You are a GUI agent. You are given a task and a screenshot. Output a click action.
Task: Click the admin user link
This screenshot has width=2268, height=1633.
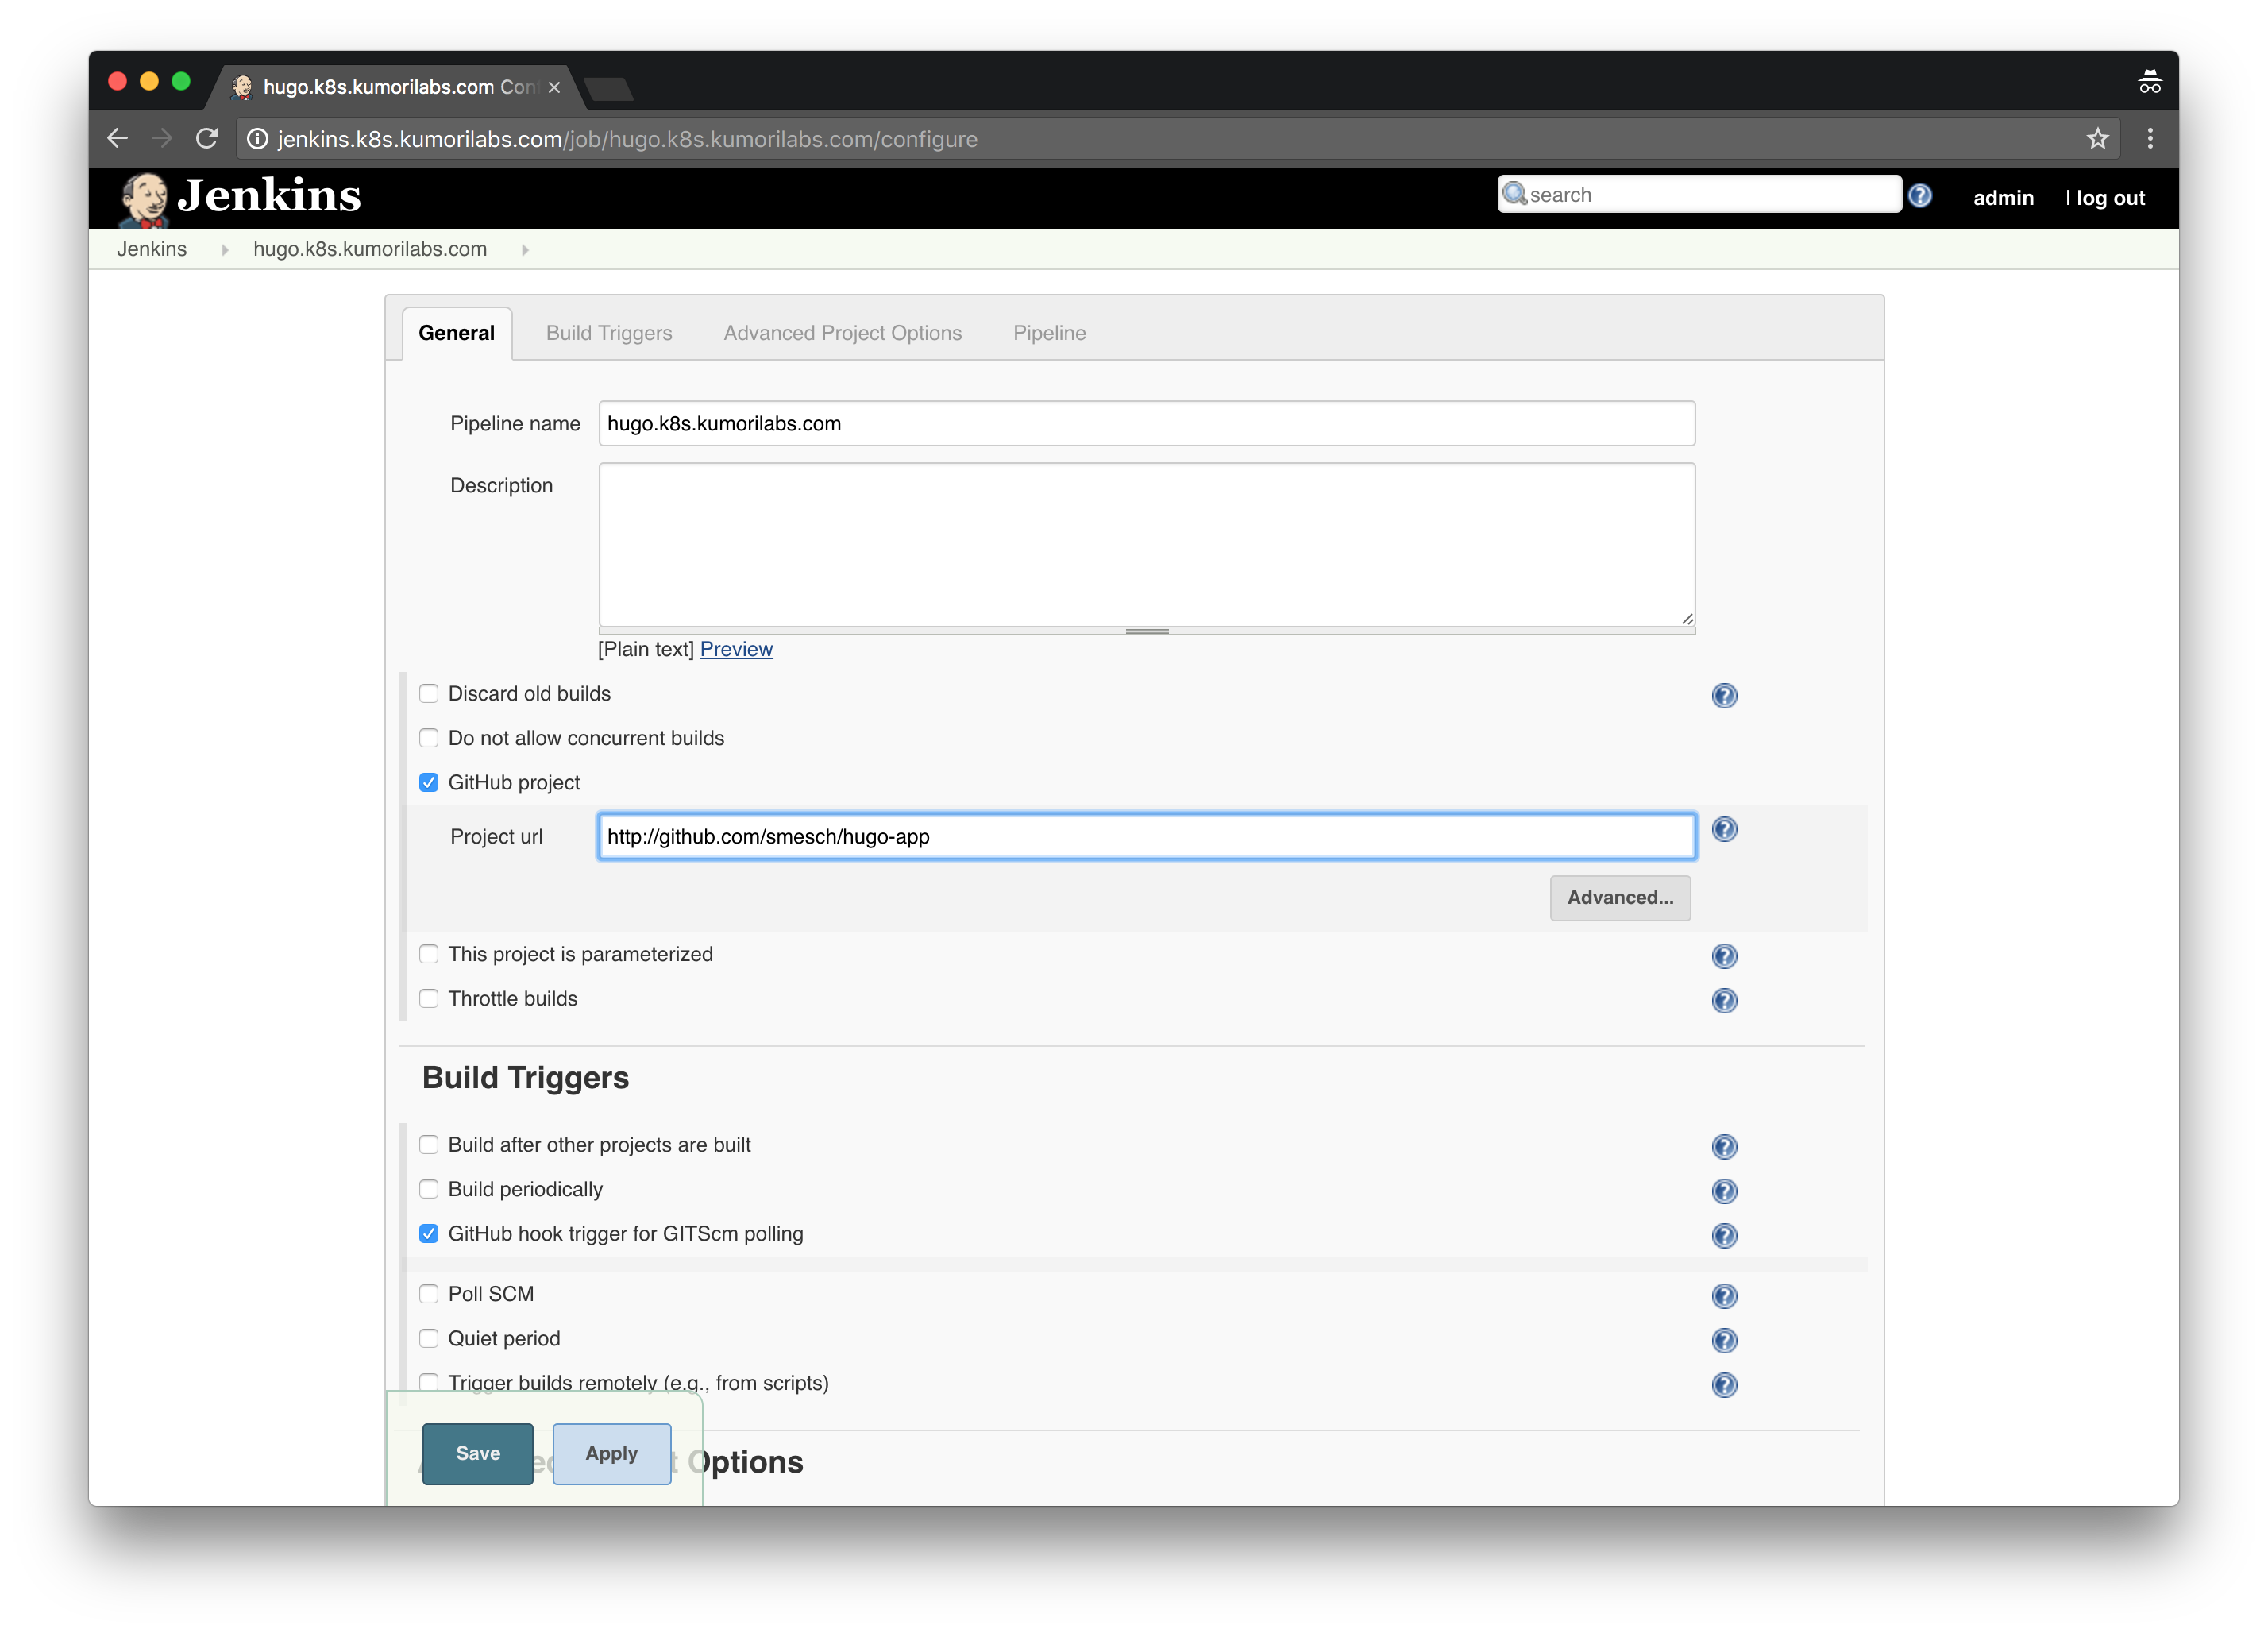coord(2003,198)
